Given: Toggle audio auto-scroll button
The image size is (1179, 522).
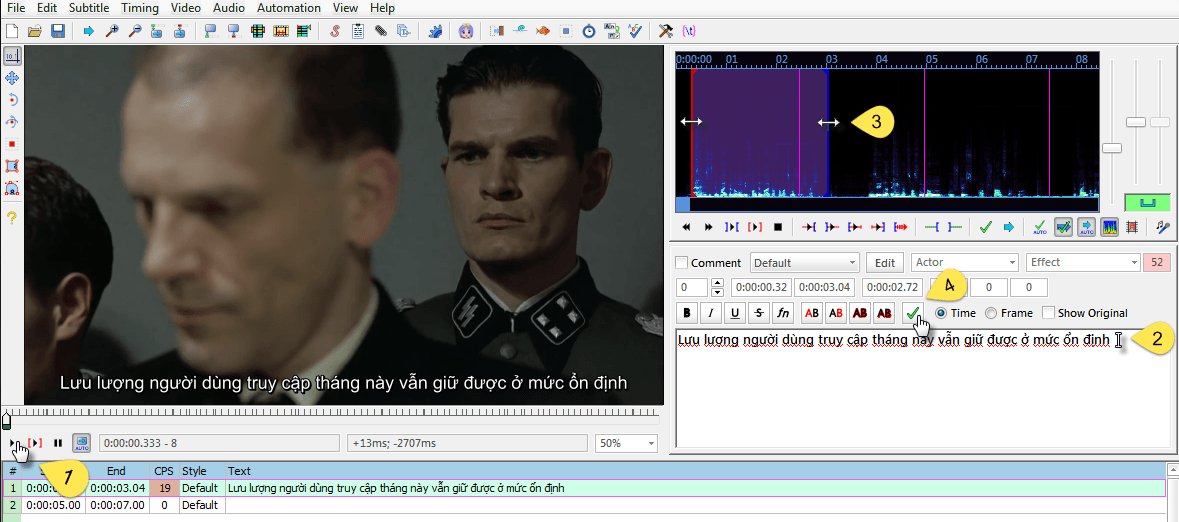Looking at the screenshot, I should pyautogui.click(x=1087, y=226).
